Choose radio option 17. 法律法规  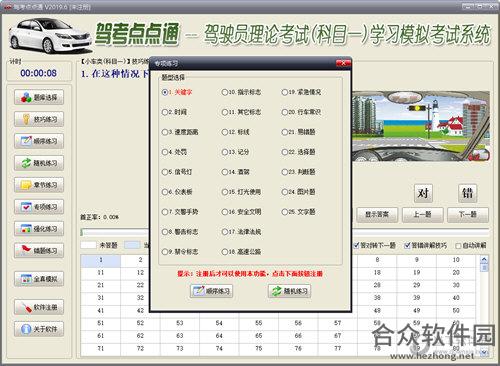(x=241, y=232)
